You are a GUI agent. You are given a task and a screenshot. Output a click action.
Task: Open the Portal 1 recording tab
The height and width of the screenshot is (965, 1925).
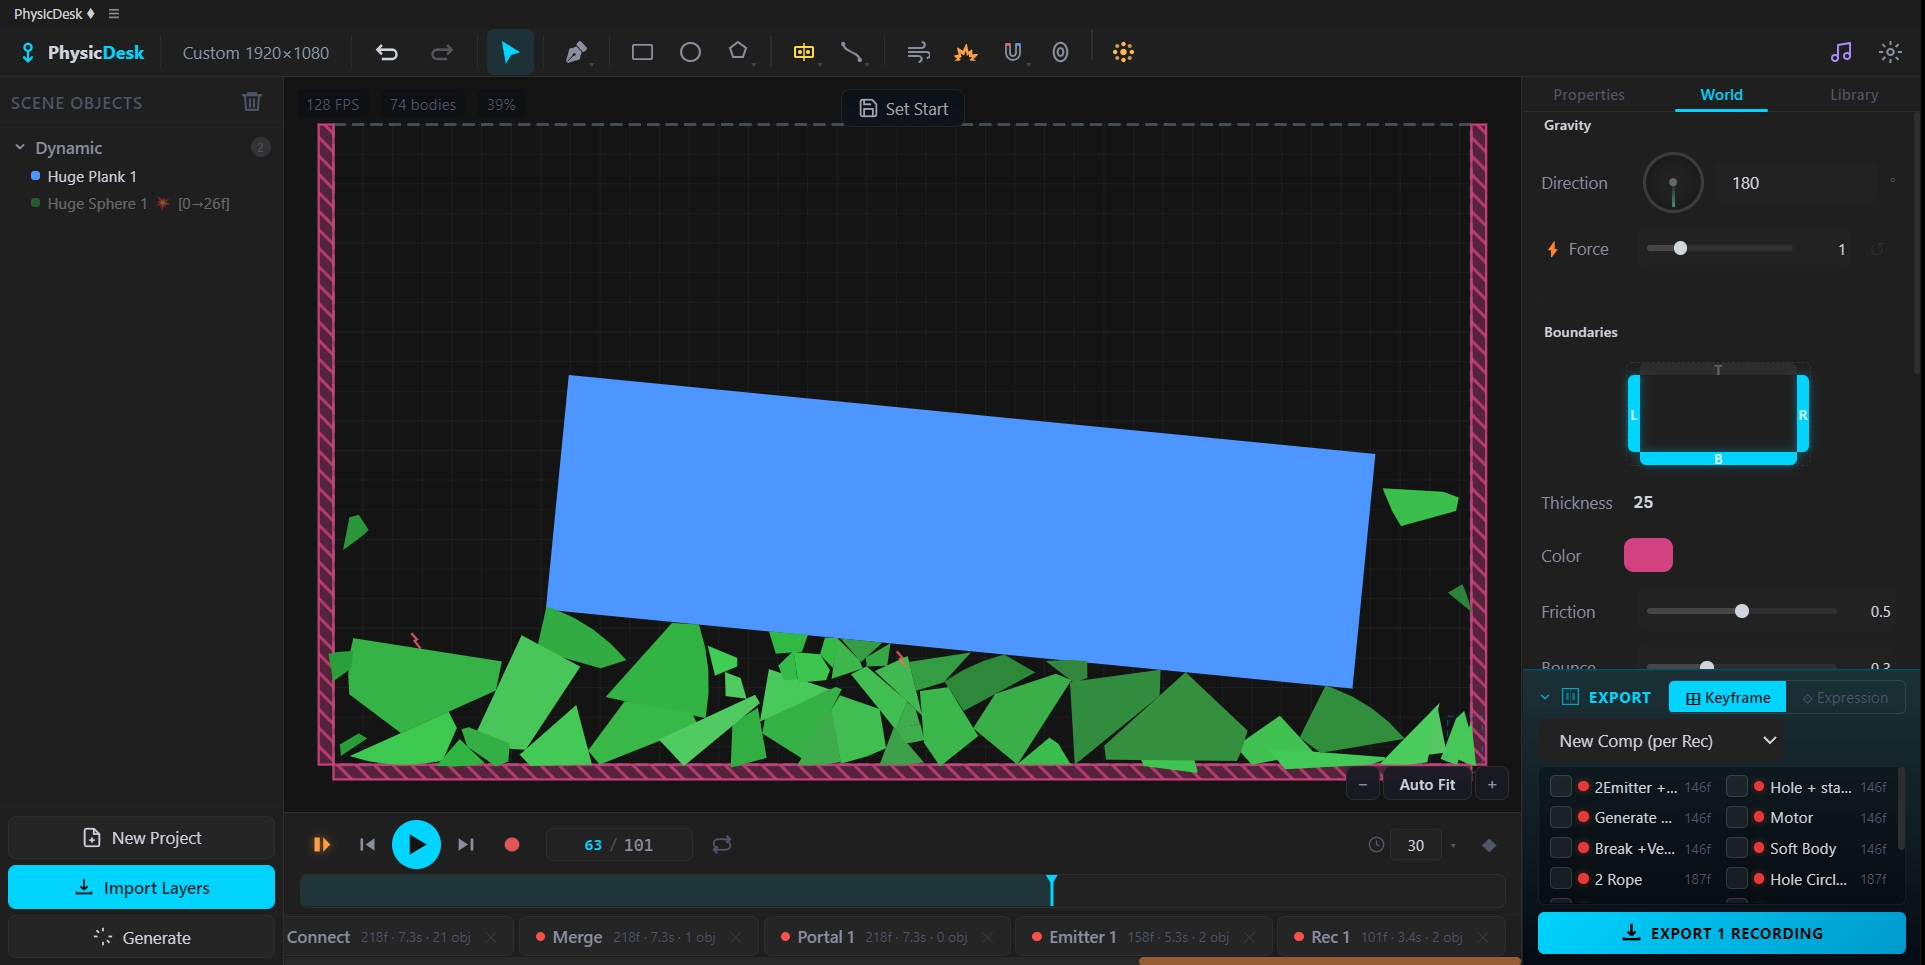tap(887, 937)
